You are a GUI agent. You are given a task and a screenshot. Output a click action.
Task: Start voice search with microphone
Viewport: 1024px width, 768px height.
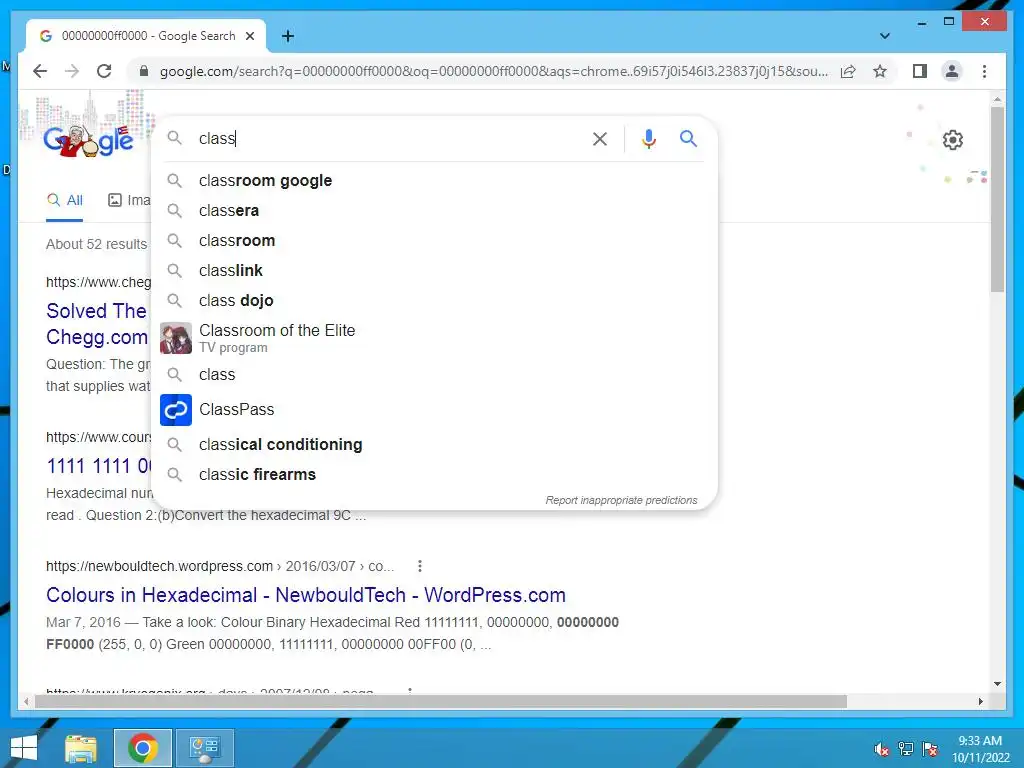[648, 138]
